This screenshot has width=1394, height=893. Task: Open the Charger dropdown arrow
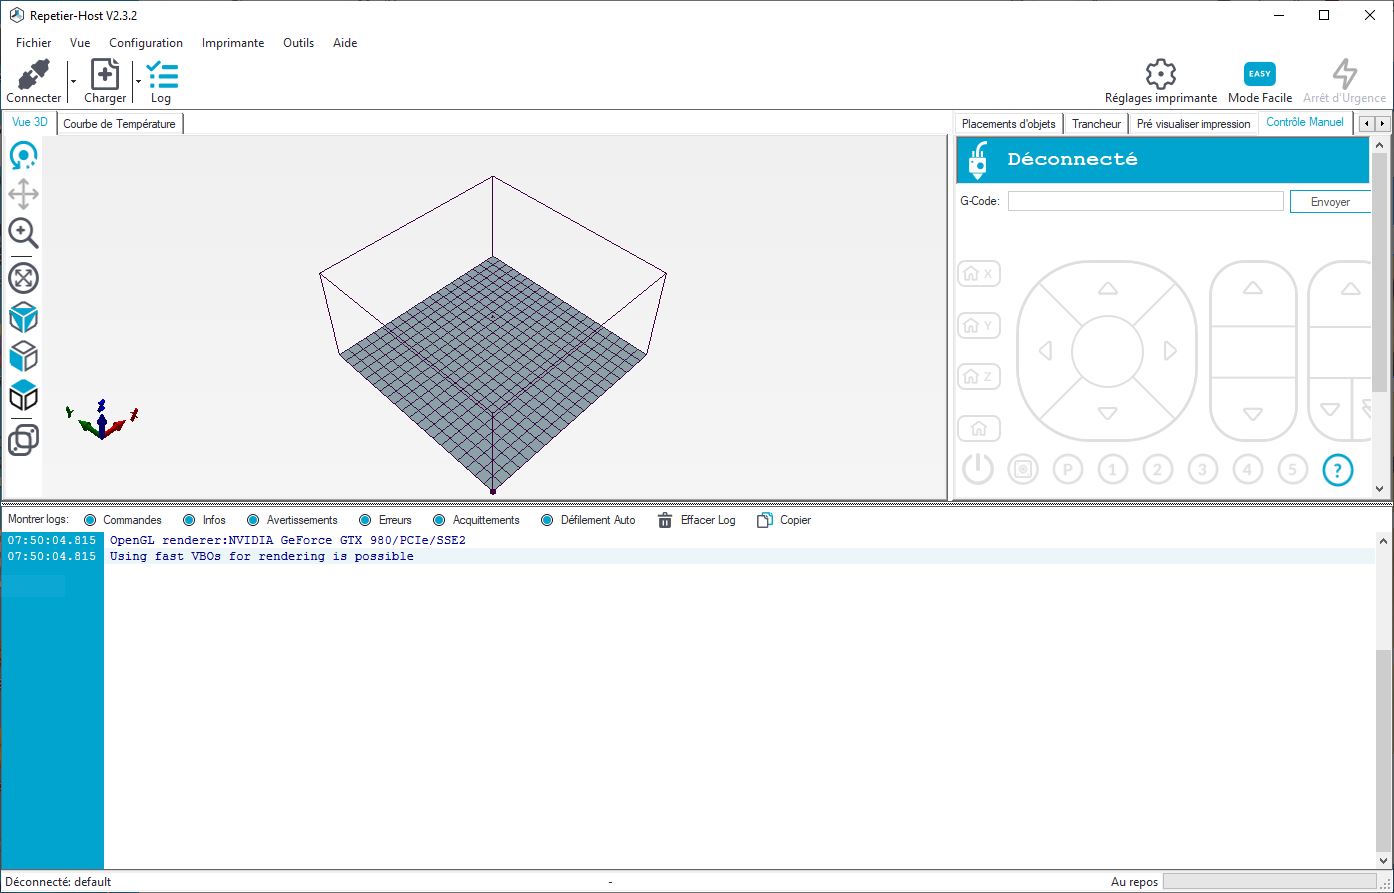click(x=137, y=82)
